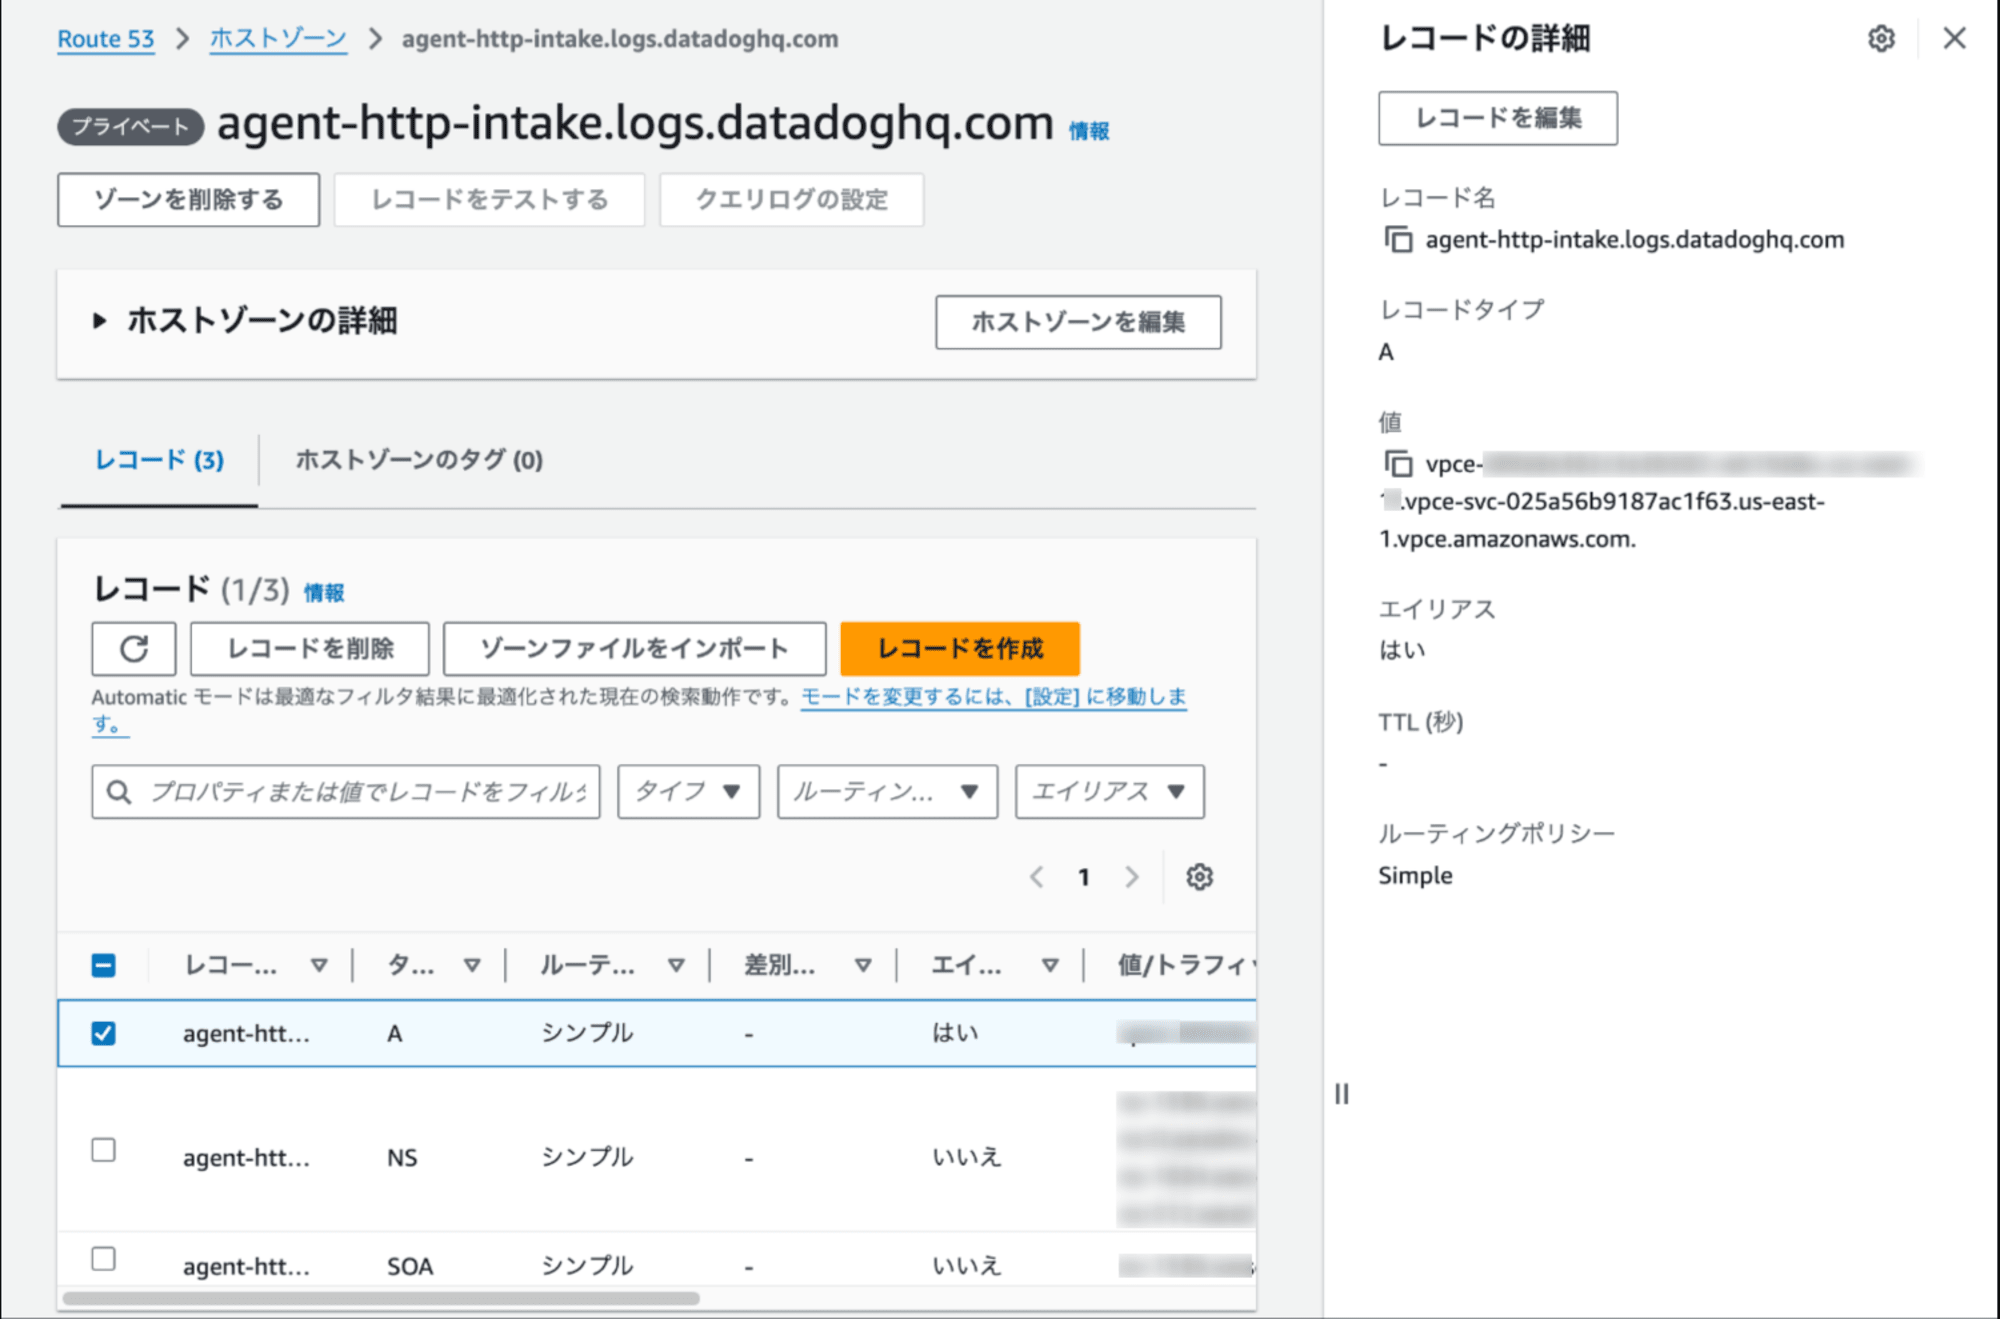Sort by ルーテ... routing column arrow

click(676, 965)
